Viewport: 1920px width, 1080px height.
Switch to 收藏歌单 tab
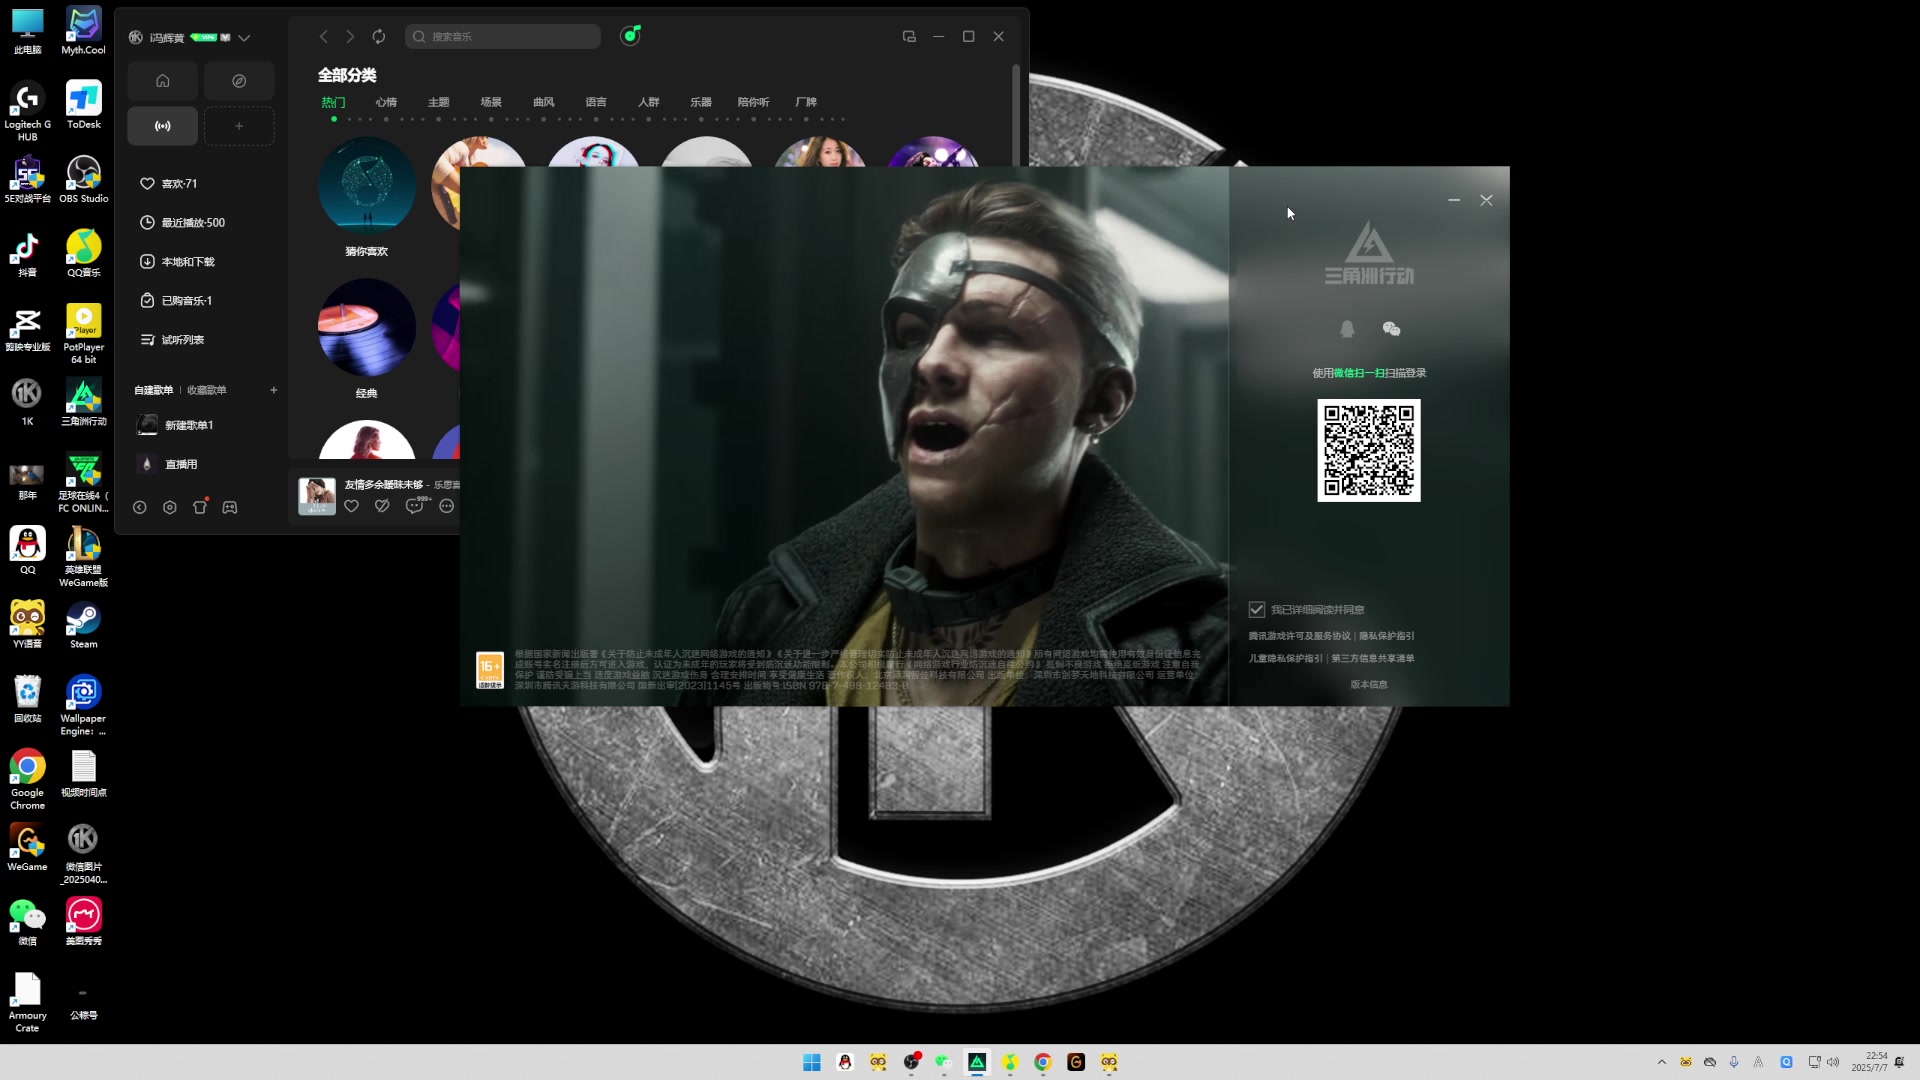pos(207,390)
